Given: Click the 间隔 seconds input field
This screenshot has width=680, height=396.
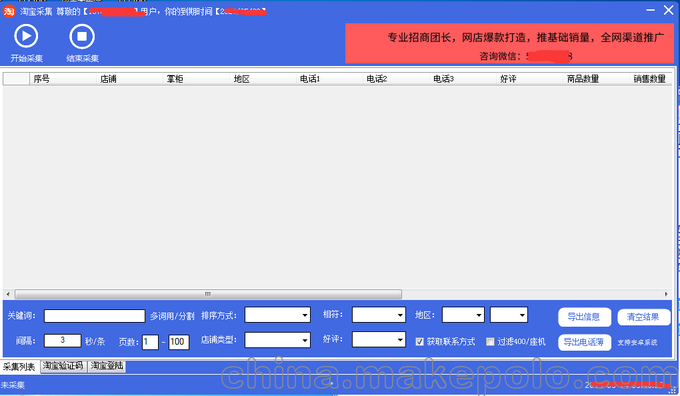Looking at the screenshot, I should [x=62, y=340].
